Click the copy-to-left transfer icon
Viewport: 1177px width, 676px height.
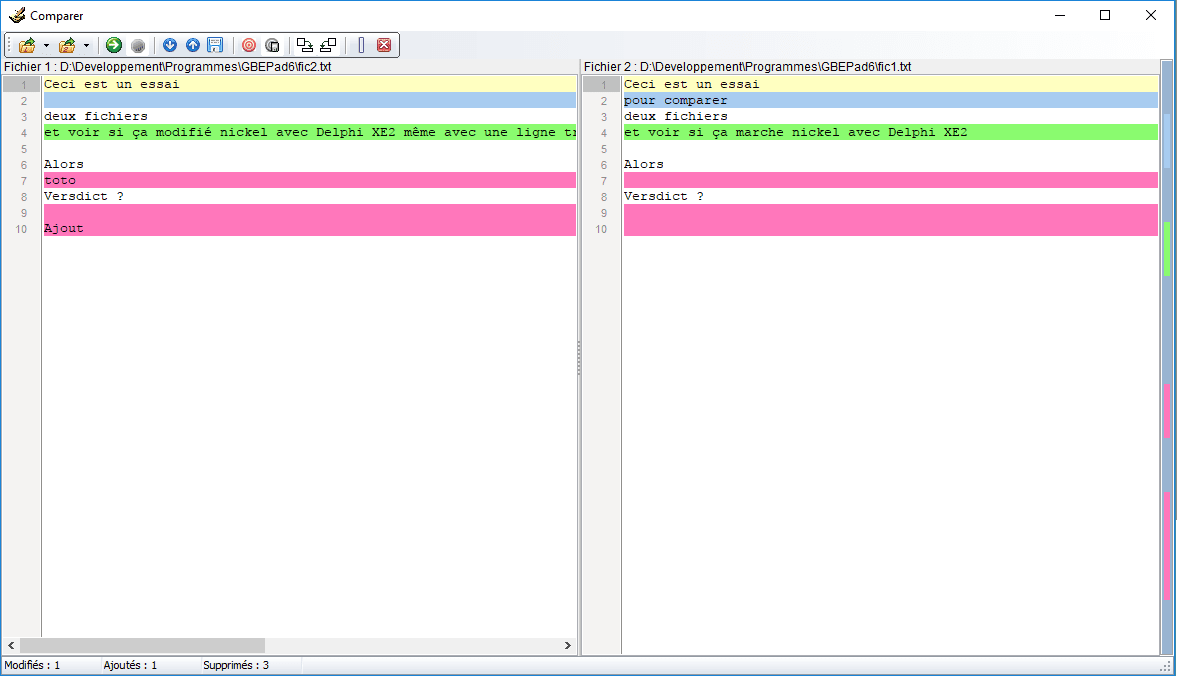coord(328,46)
